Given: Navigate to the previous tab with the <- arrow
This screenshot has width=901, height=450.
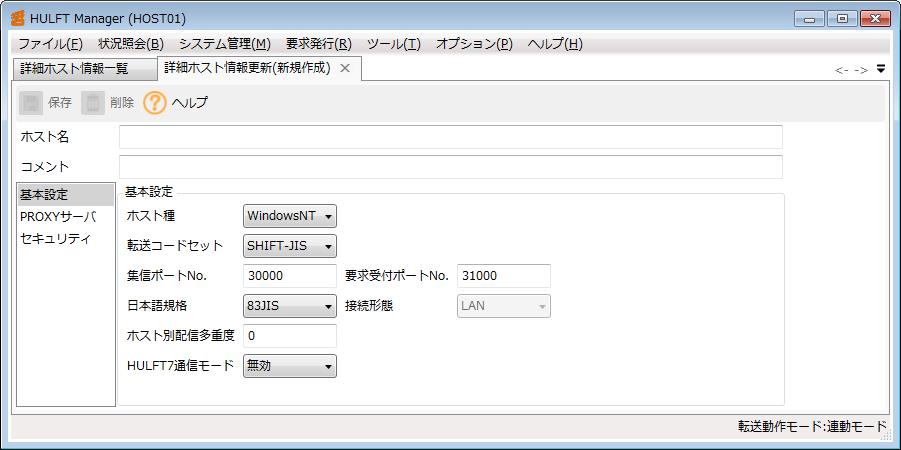Looking at the screenshot, I should click(842, 70).
